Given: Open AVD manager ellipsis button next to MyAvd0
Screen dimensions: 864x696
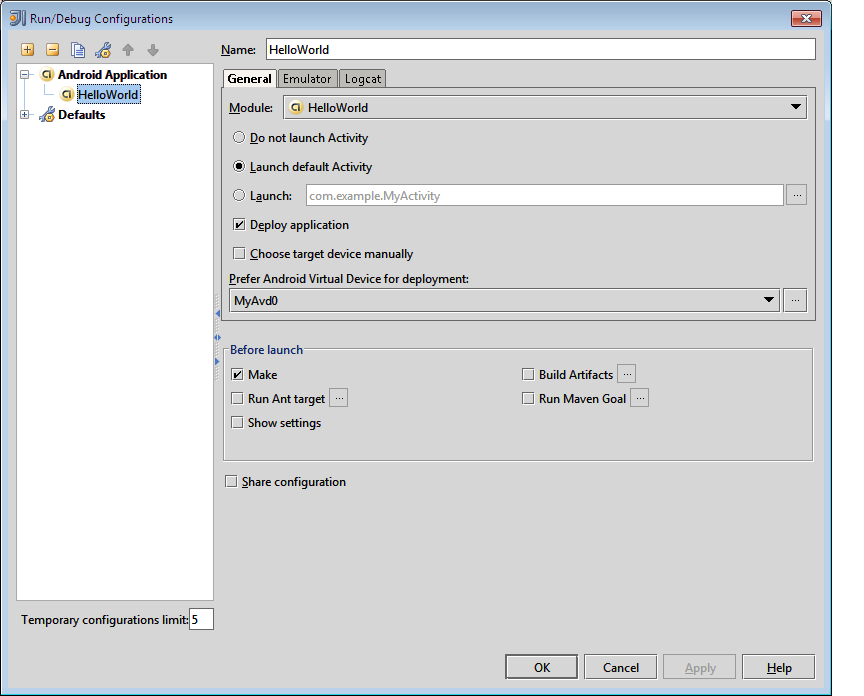Looking at the screenshot, I should [x=795, y=300].
